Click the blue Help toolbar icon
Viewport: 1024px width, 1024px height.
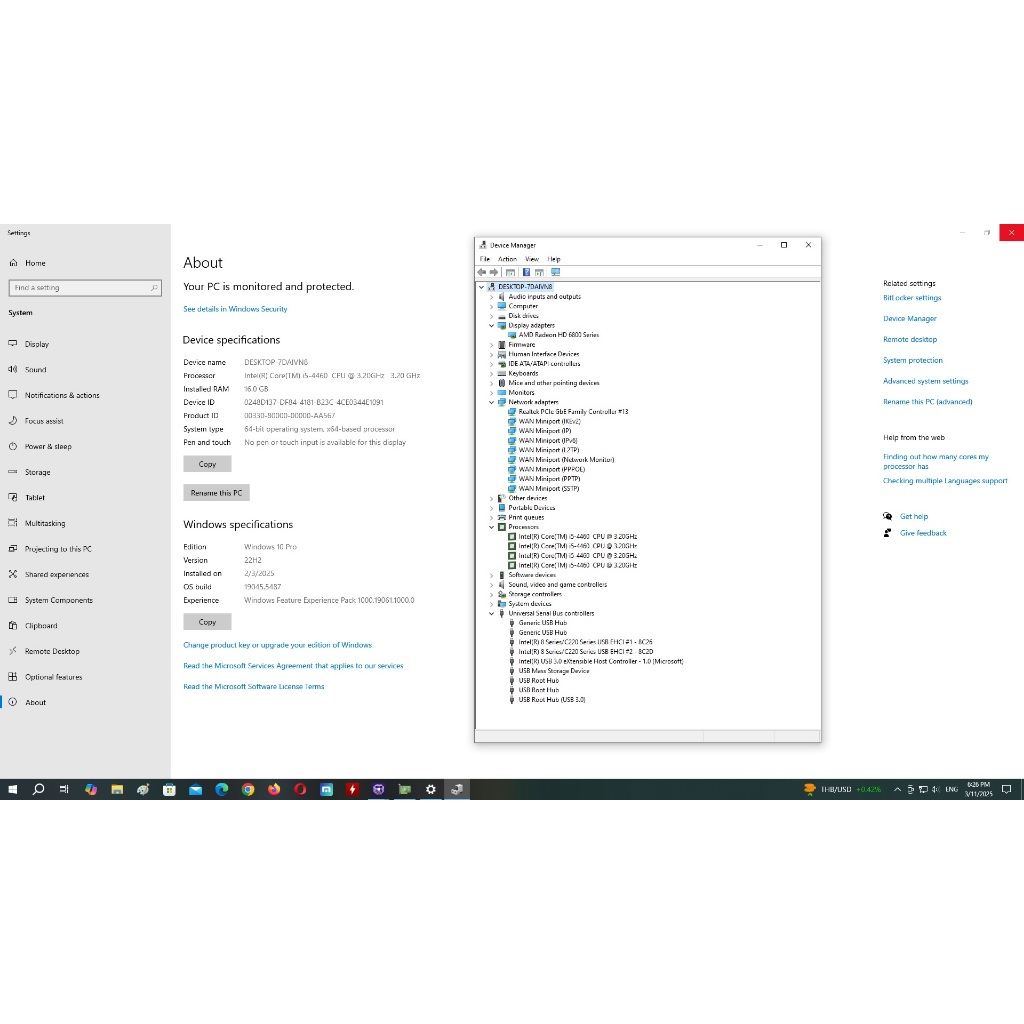point(526,272)
